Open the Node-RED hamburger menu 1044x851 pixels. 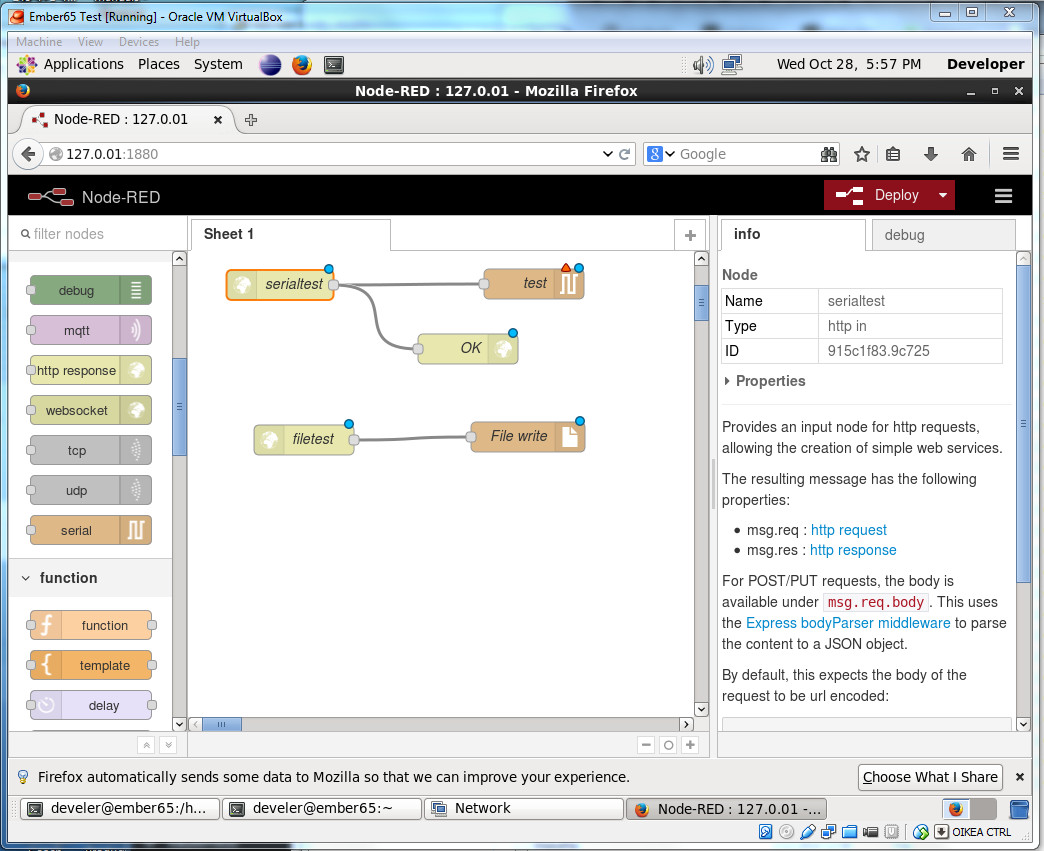tap(1003, 196)
